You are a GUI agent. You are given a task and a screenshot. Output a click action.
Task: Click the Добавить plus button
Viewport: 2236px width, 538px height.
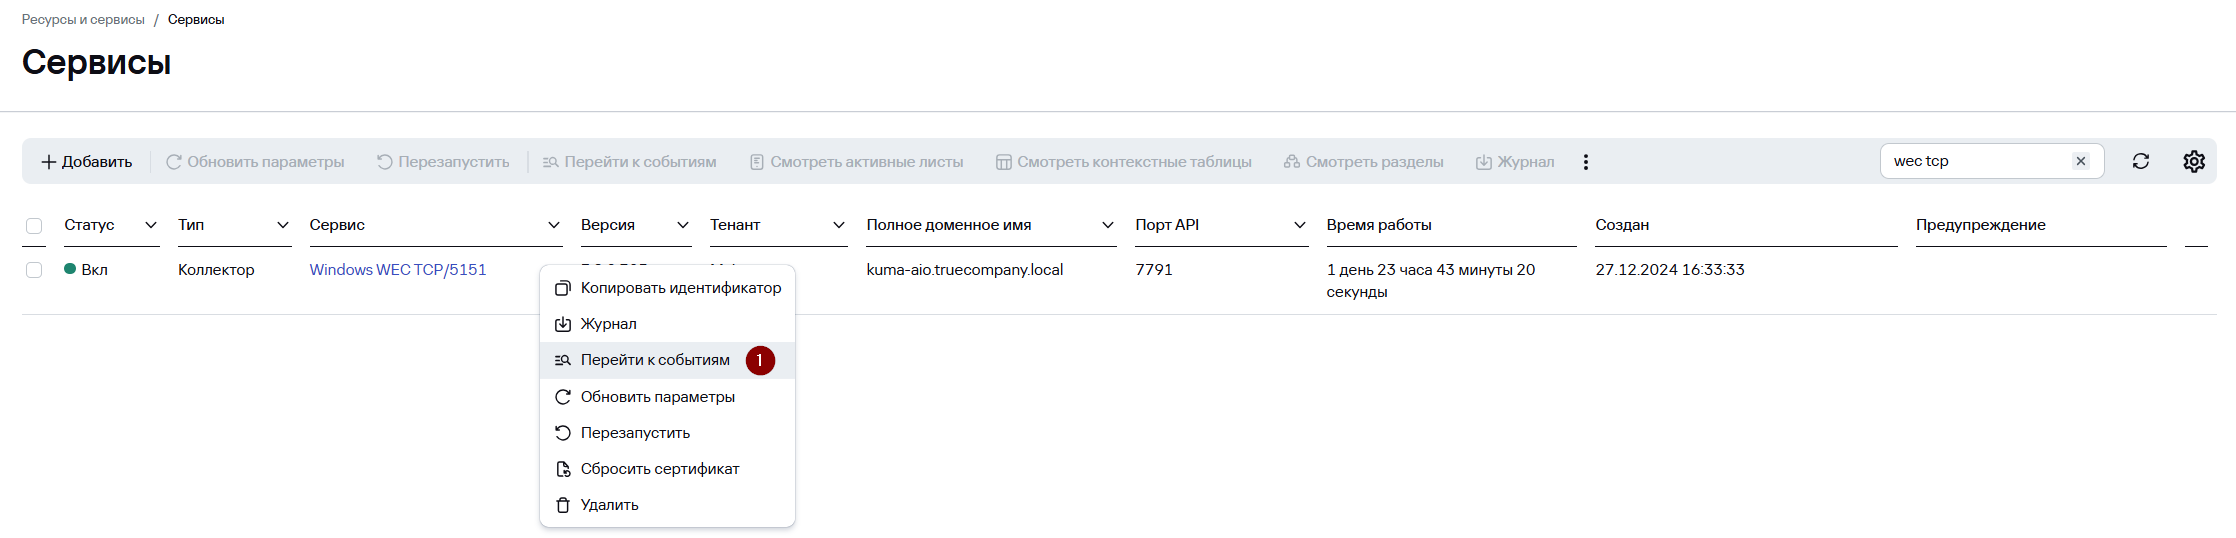(x=86, y=162)
